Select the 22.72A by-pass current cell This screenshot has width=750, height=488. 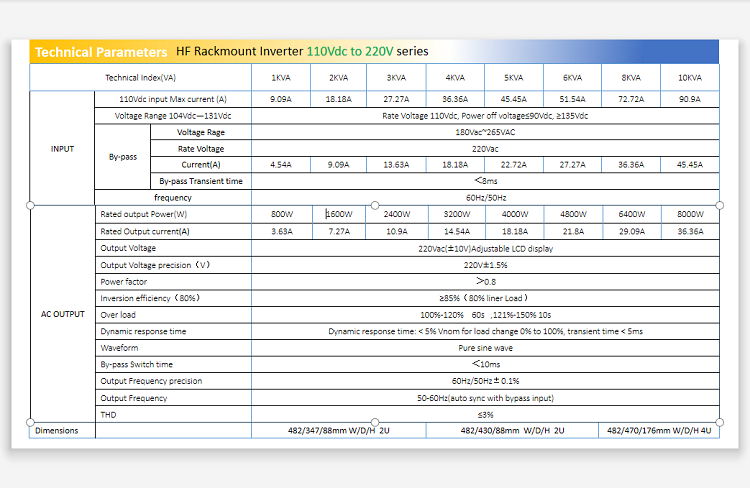(x=514, y=165)
